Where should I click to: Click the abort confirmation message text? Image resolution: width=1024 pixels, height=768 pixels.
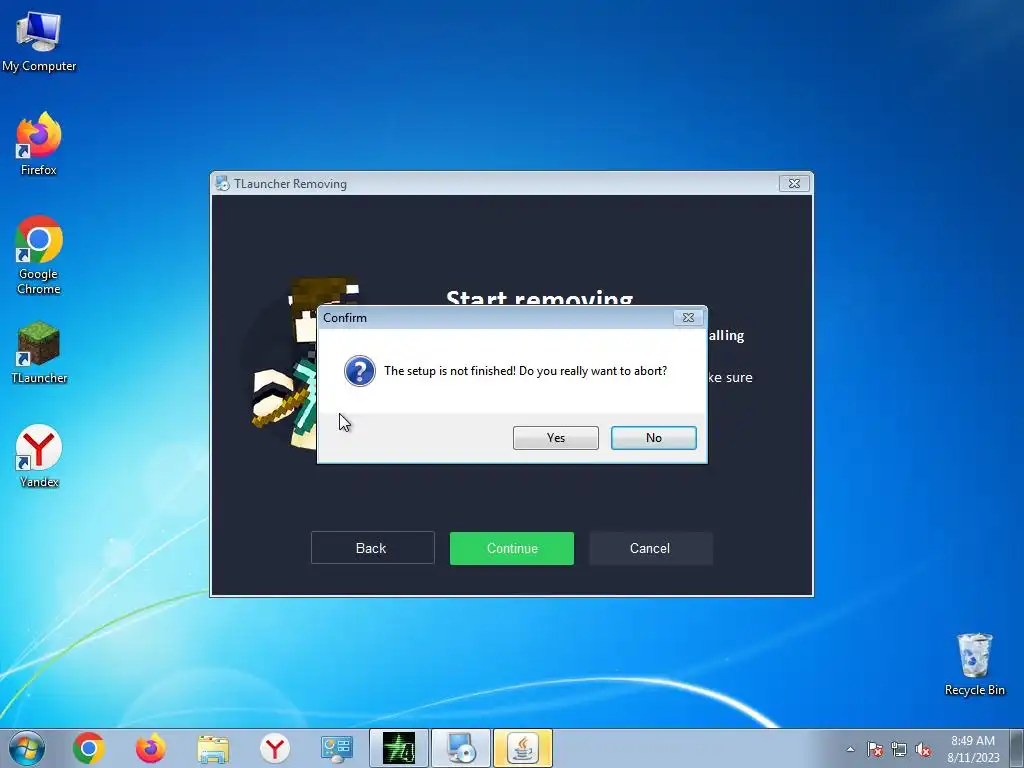coord(526,371)
